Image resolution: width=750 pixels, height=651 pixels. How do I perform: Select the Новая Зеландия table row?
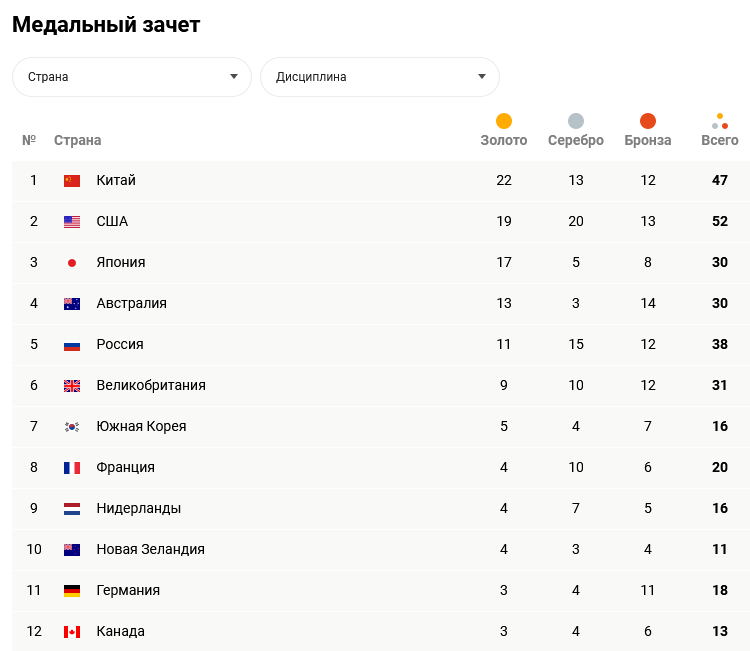click(380, 550)
